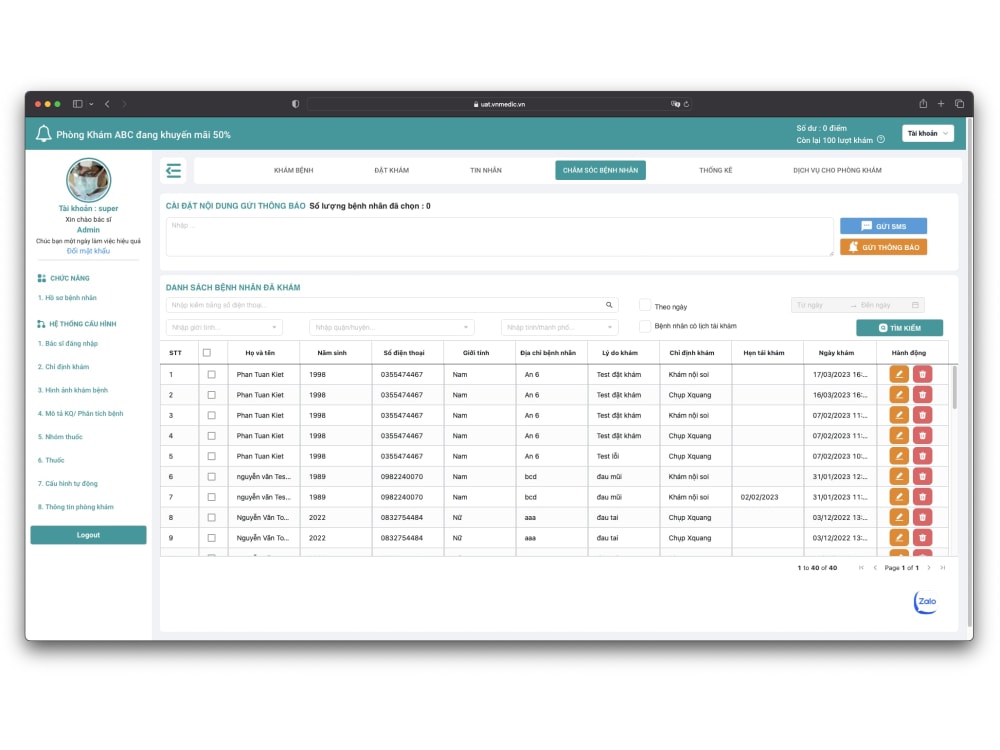Tick checkbox for row 7 nguyễn văn Tes
This screenshot has height=750, width=1000.
click(x=212, y=497)
